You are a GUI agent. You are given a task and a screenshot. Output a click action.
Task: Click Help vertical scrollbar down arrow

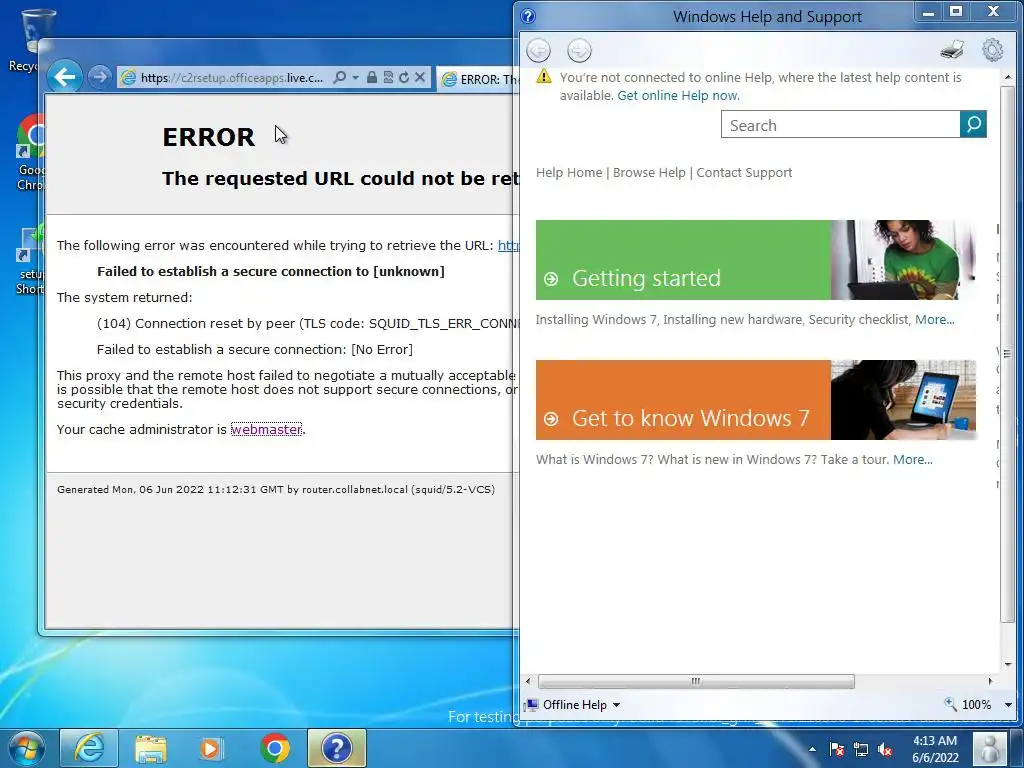tap(1008, 665)
